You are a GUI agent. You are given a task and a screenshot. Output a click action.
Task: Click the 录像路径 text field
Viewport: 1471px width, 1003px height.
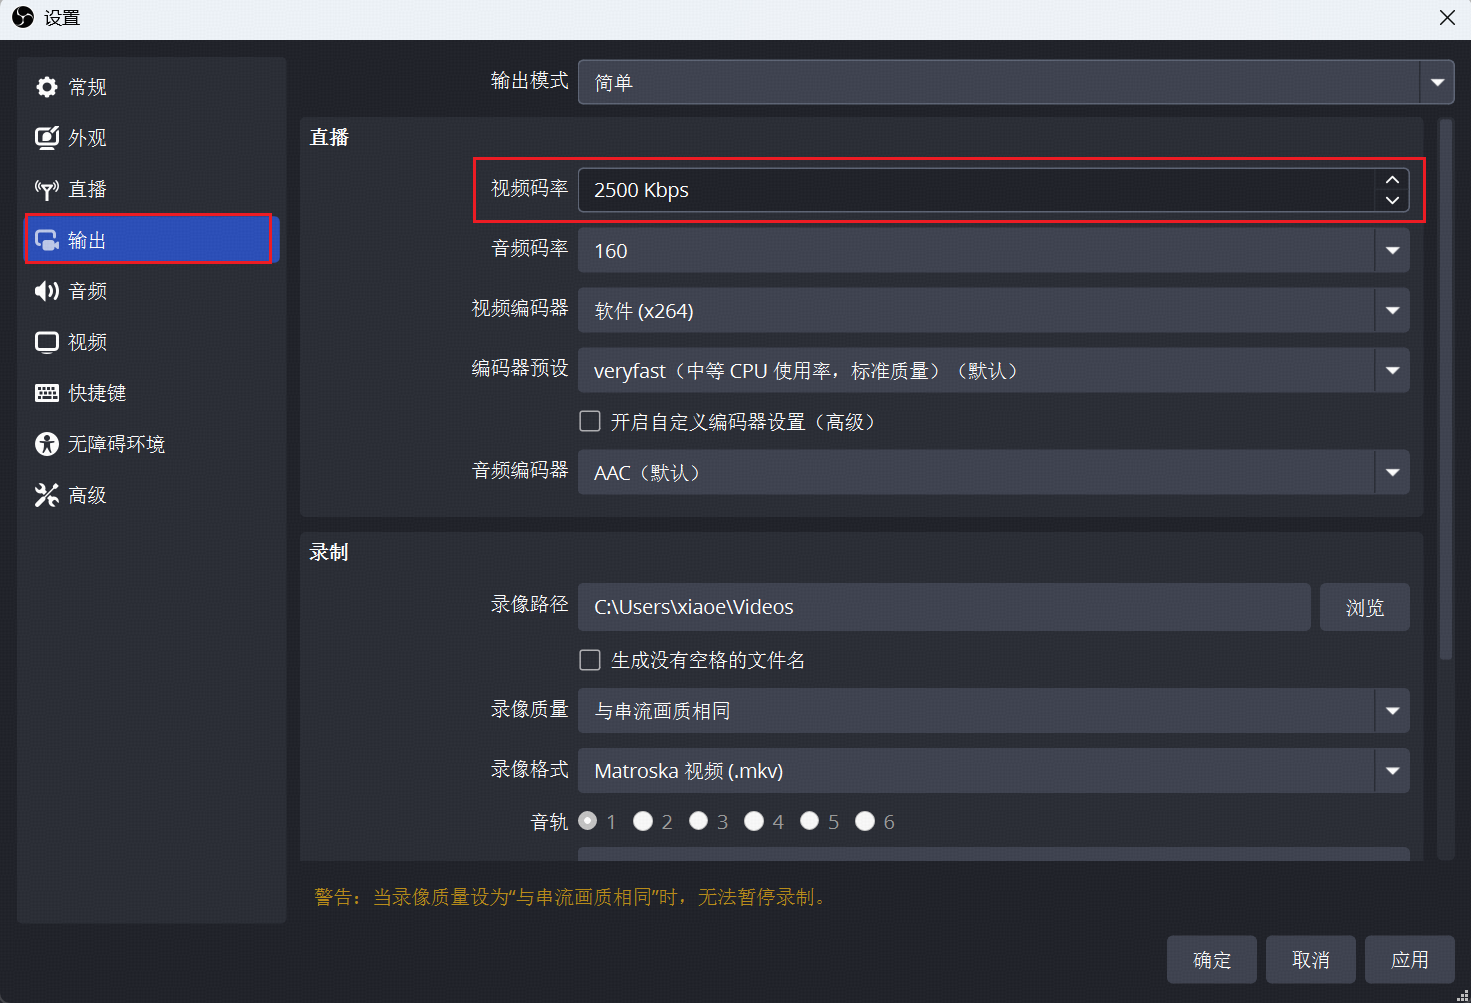(x=944, y=607)
